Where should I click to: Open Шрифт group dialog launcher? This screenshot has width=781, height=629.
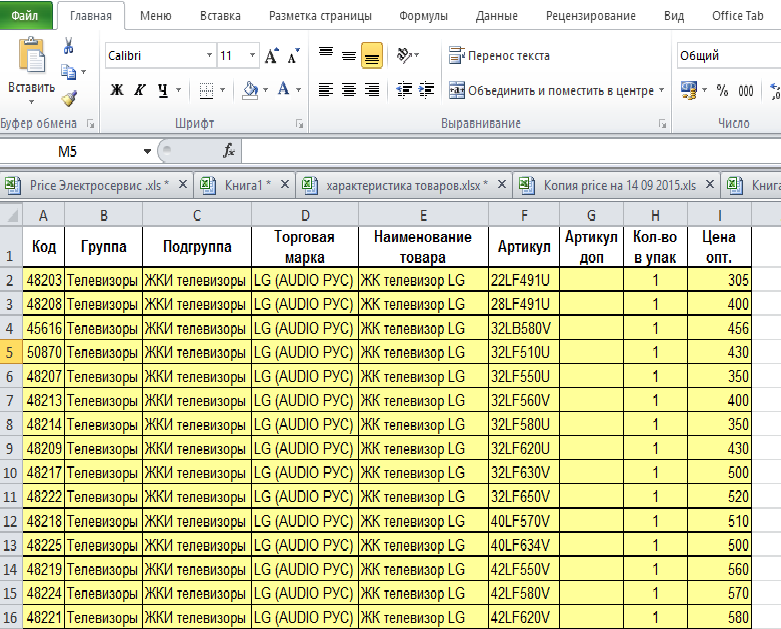click(x=299, y=124)
